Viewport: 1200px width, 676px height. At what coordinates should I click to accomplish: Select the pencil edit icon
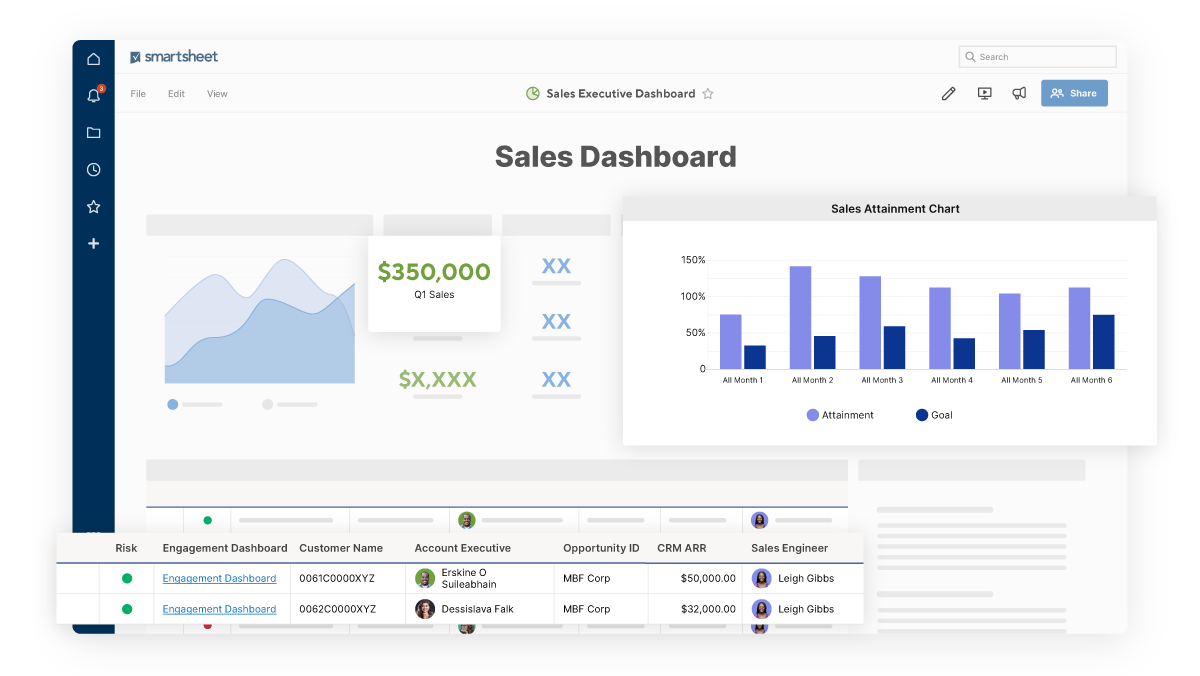point(948,93)
